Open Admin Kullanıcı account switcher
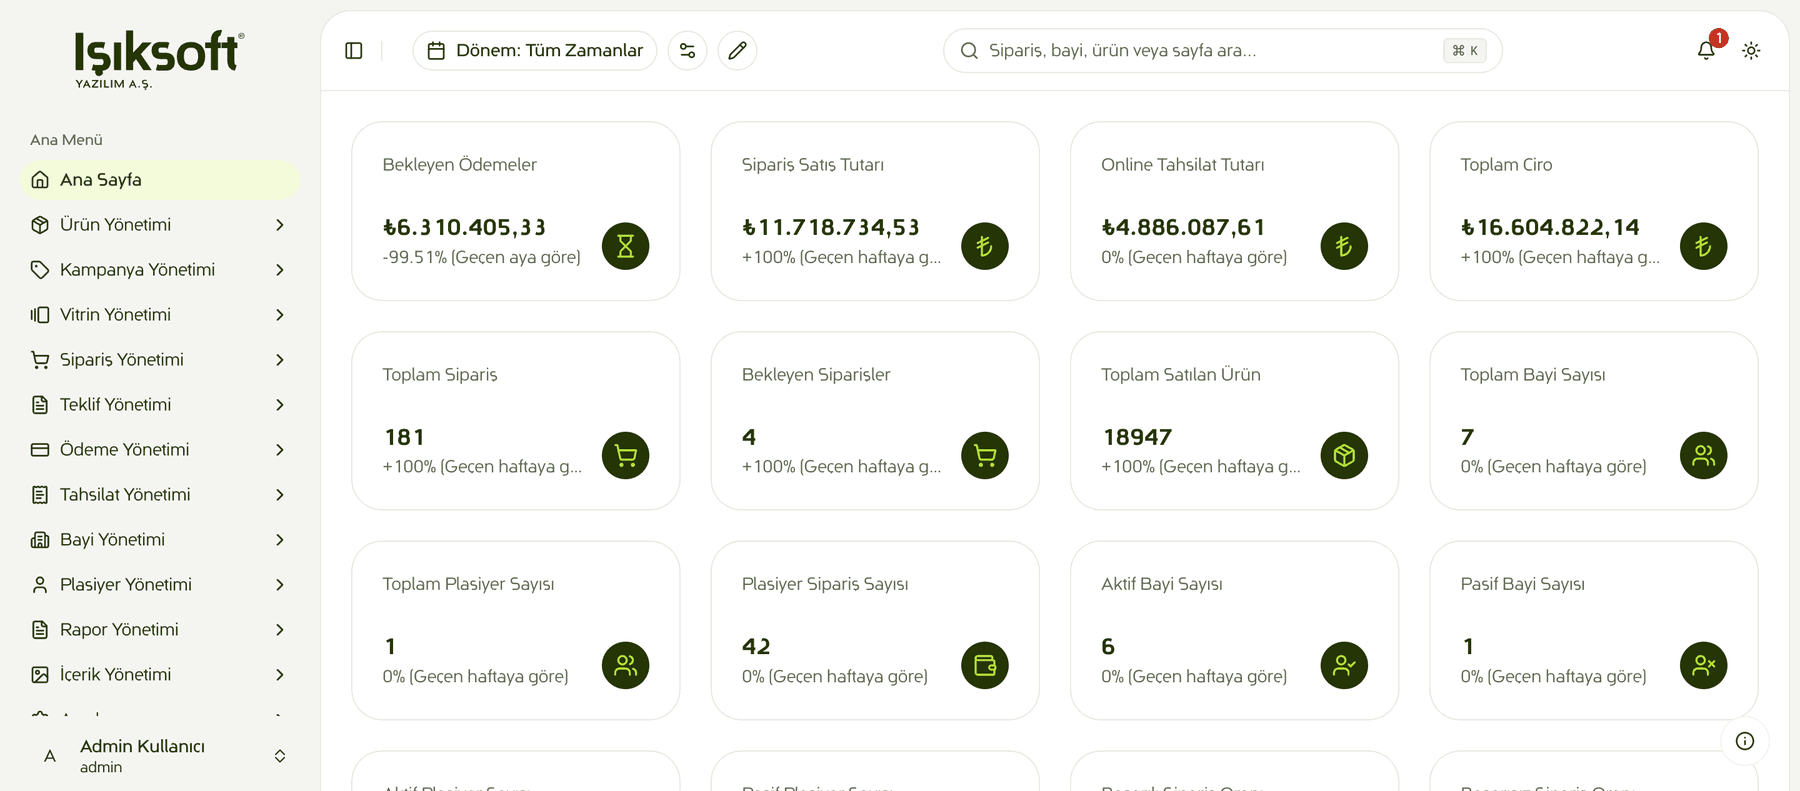Screen dimensions: 1800x791 tap(160, 756)
